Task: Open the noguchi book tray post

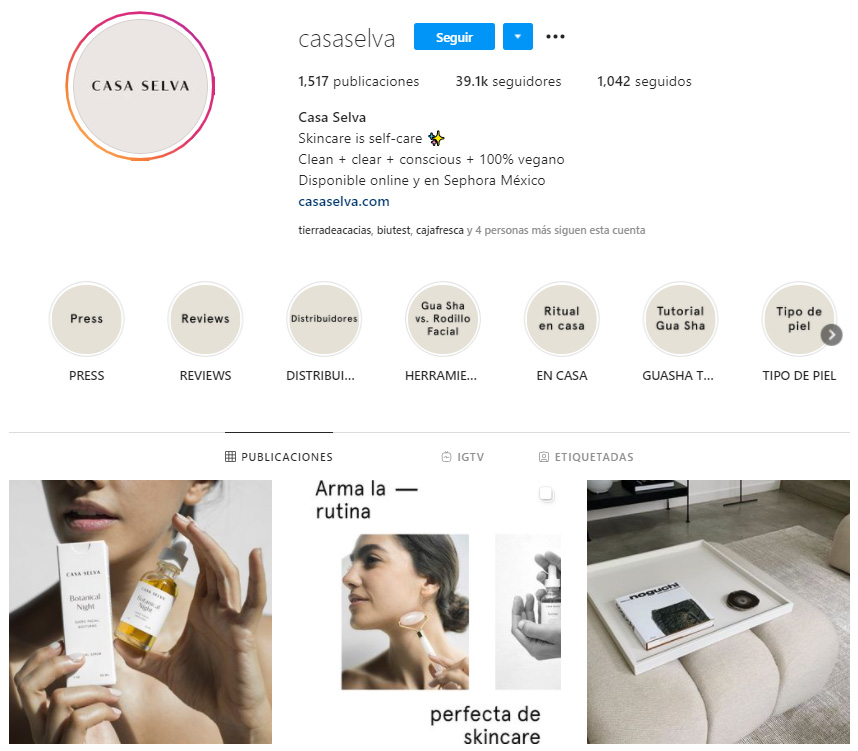Action: [x=718, y=612]
